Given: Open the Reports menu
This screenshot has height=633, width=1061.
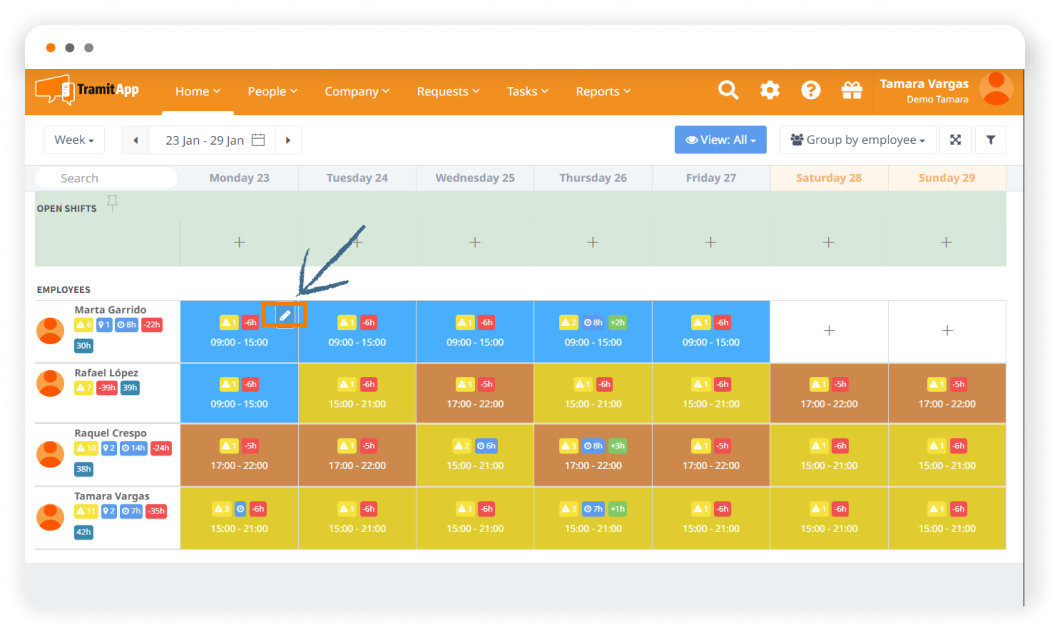Looking at the screenshot, I should click(603, 91).
